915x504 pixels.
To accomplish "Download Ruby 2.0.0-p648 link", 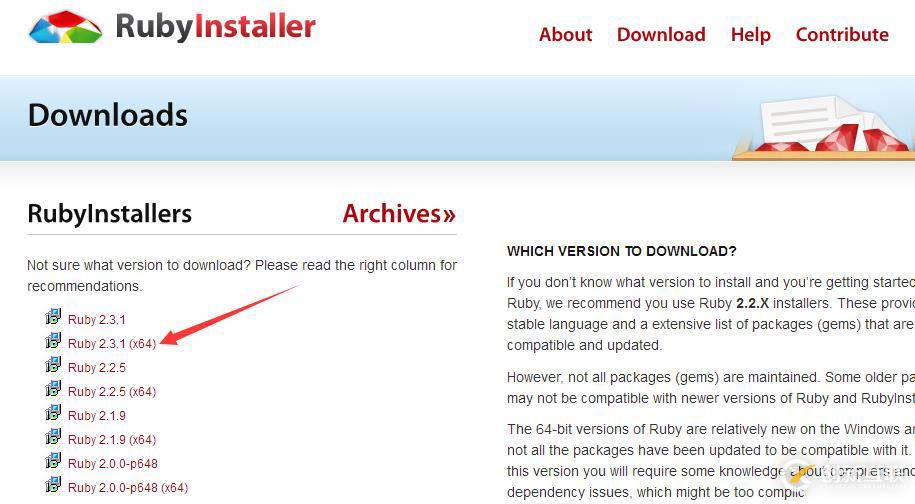I will [x=113, y=463].
